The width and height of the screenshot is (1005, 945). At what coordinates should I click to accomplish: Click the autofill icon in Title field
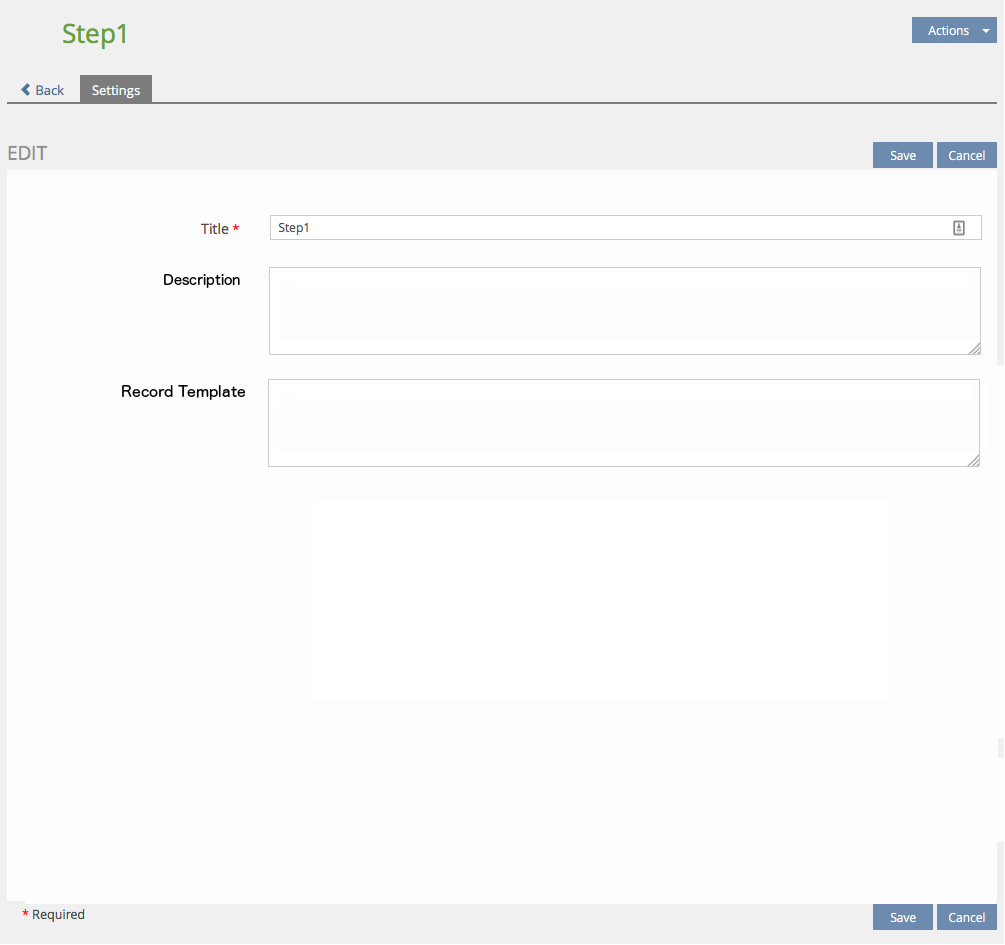pos(958,228)
